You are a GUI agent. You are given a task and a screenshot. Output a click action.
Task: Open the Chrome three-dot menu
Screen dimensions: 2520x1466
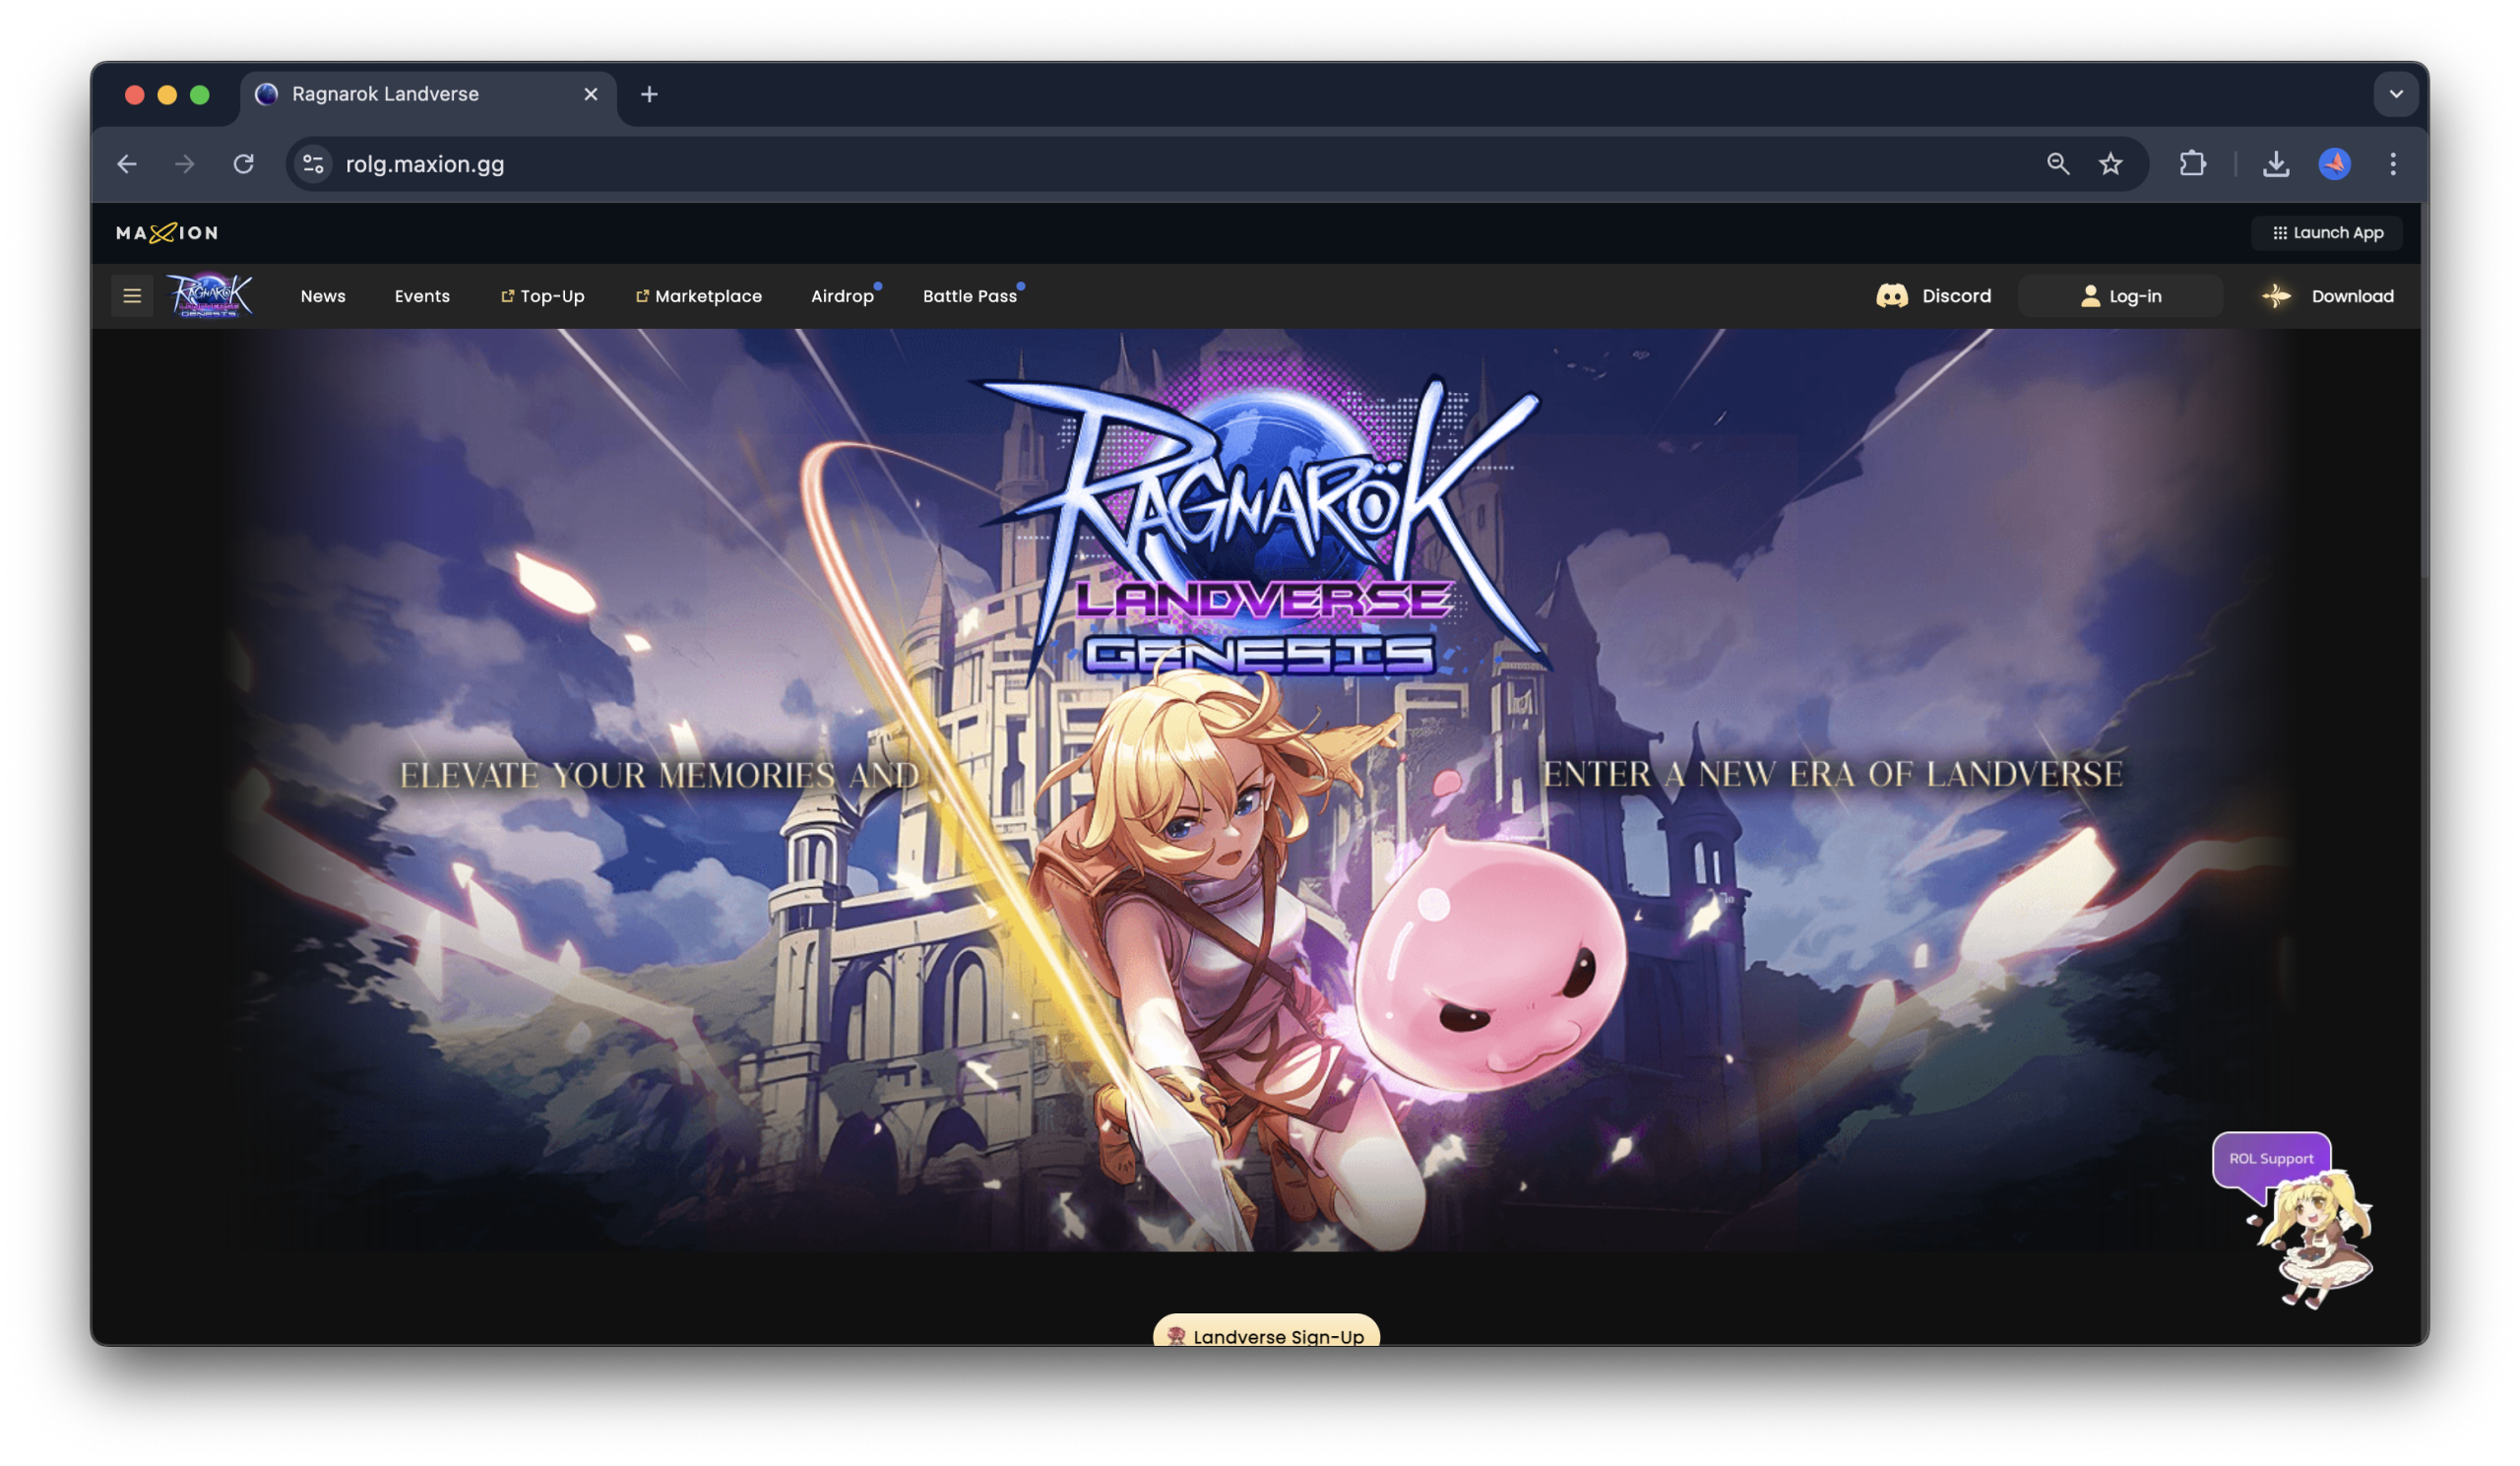(x=2393, y=164)
